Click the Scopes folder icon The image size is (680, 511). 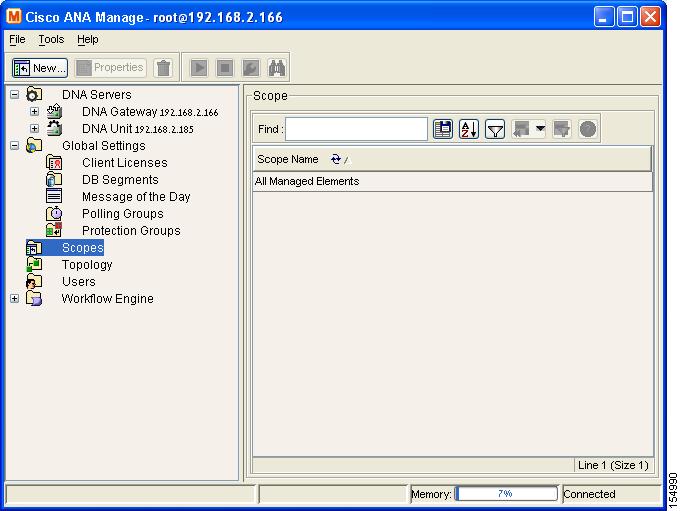pos(34,248)
